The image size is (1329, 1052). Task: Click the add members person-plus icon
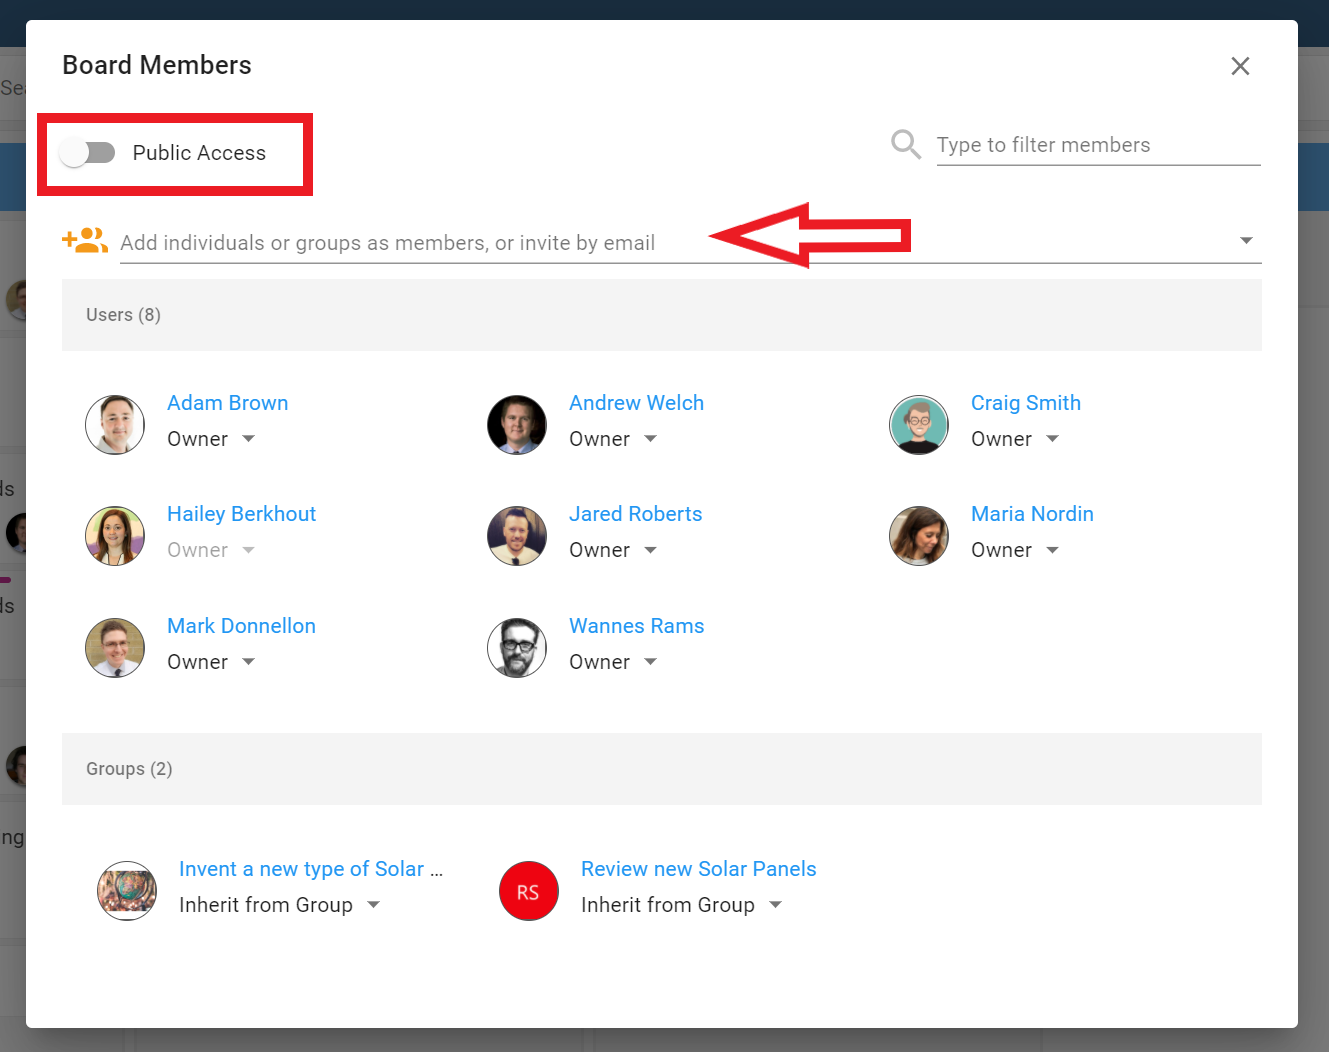(x=85, y=240)
